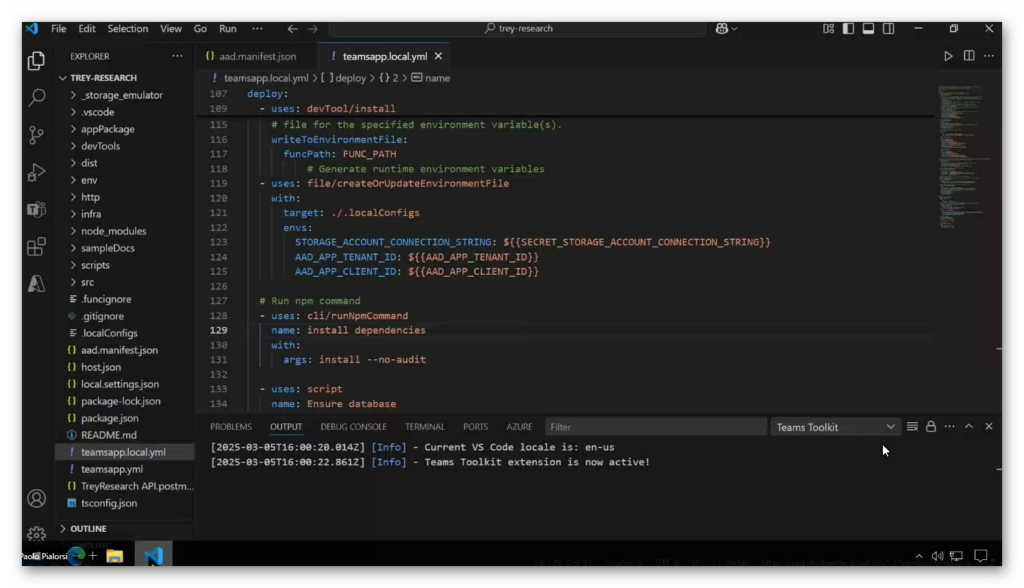This screenshot has width=1024, height=588.
Task: Open the Accounts menu
Action: (37, 498)
